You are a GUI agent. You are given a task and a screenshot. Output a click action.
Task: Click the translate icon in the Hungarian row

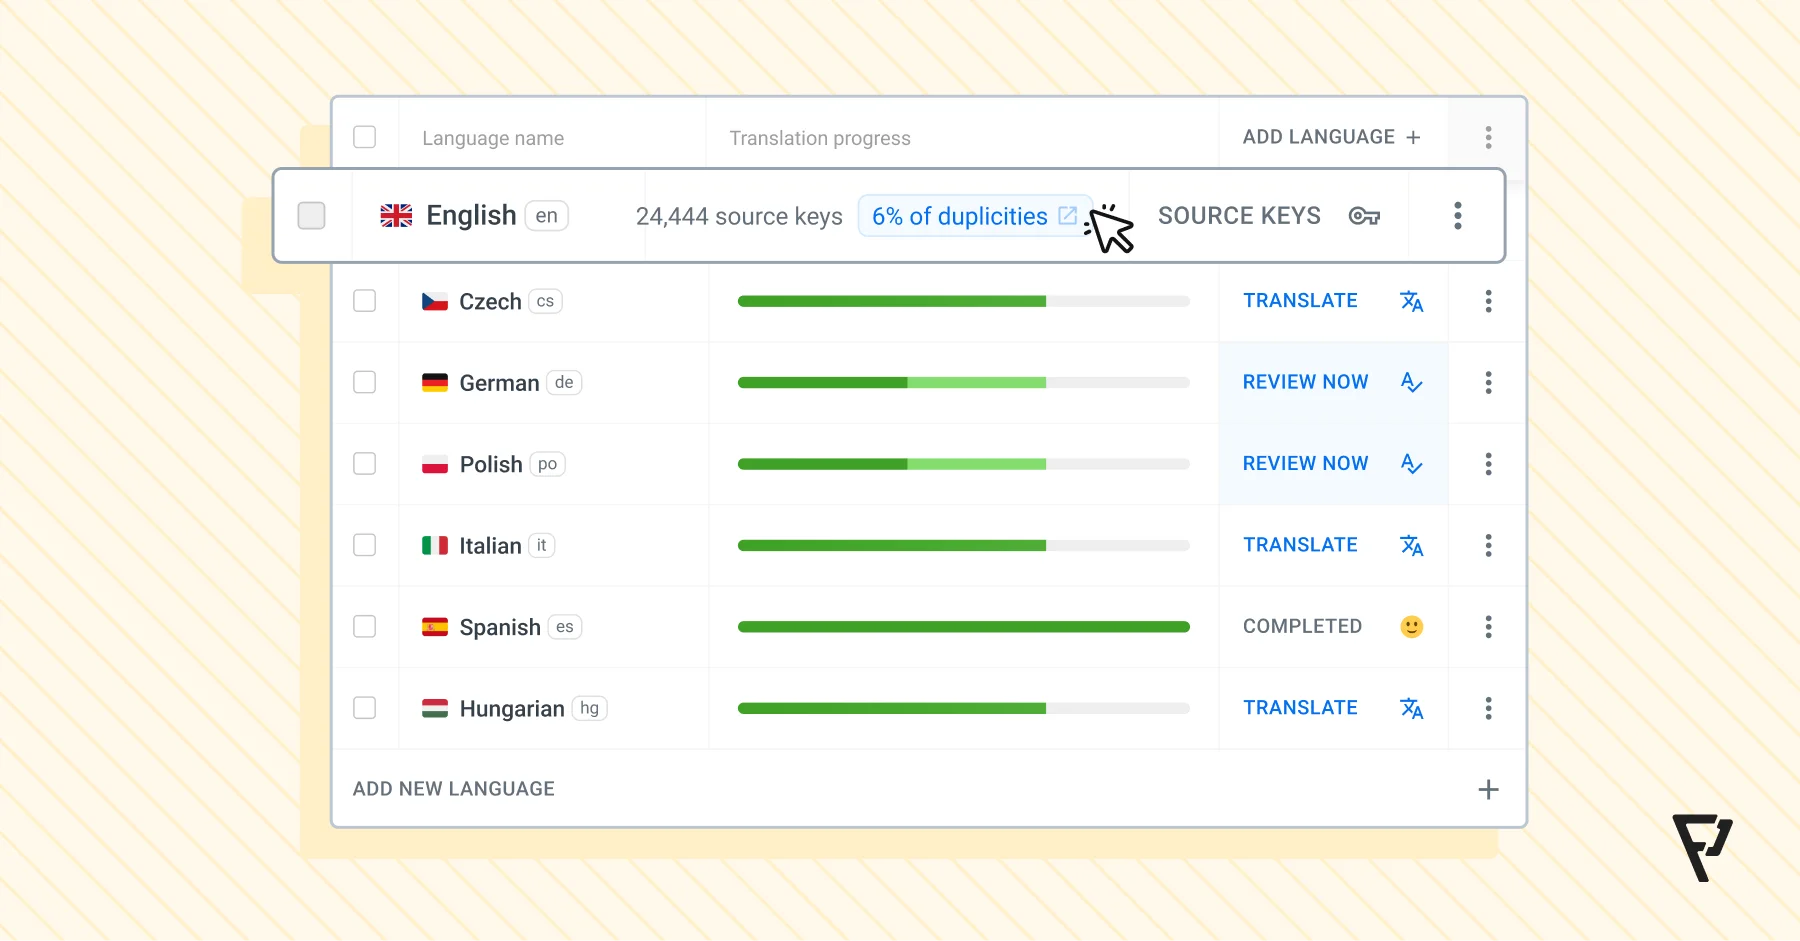click(1411, 709)
